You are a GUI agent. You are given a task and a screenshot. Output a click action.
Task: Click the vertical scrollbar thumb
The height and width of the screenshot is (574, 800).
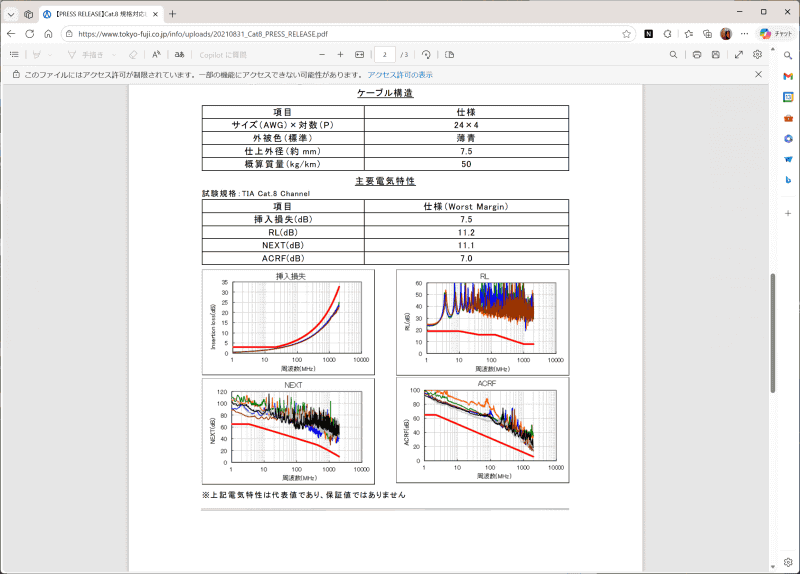coord(772,333)
